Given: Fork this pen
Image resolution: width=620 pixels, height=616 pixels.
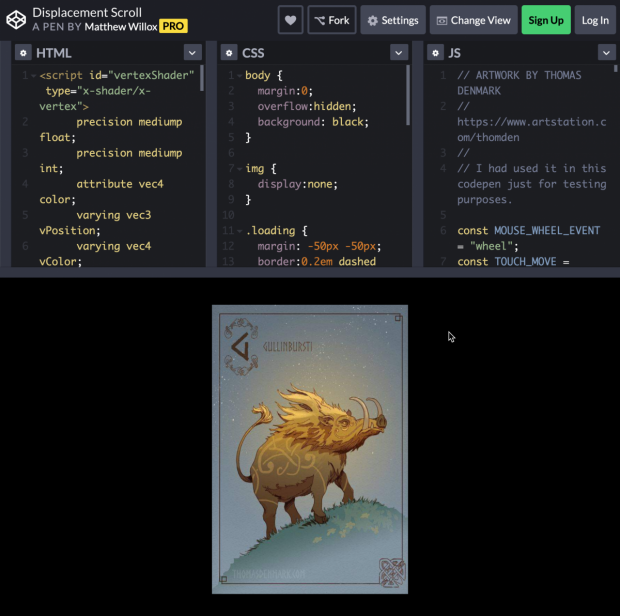Looking at the screenshot, I should [332, 20].
